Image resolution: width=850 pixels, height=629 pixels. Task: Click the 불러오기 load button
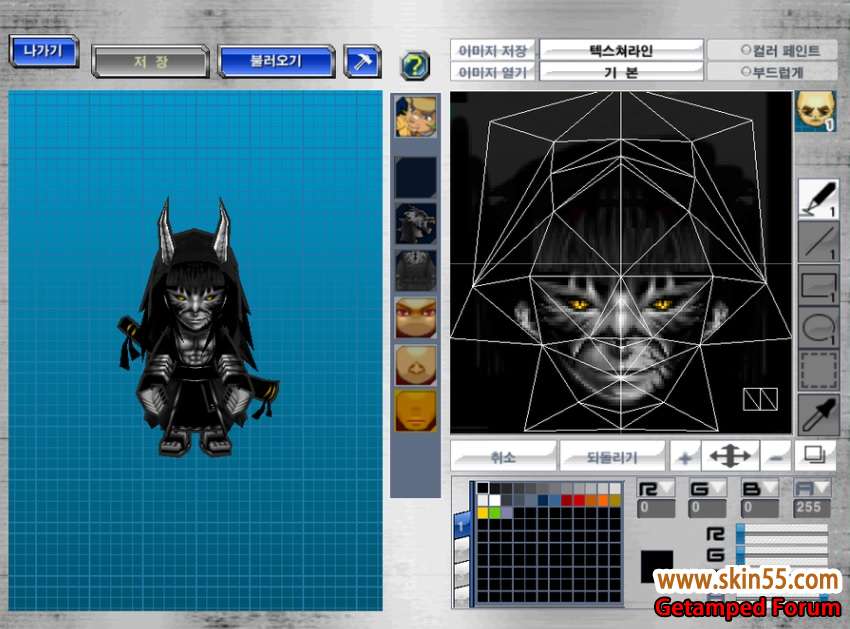pos(276,61)
